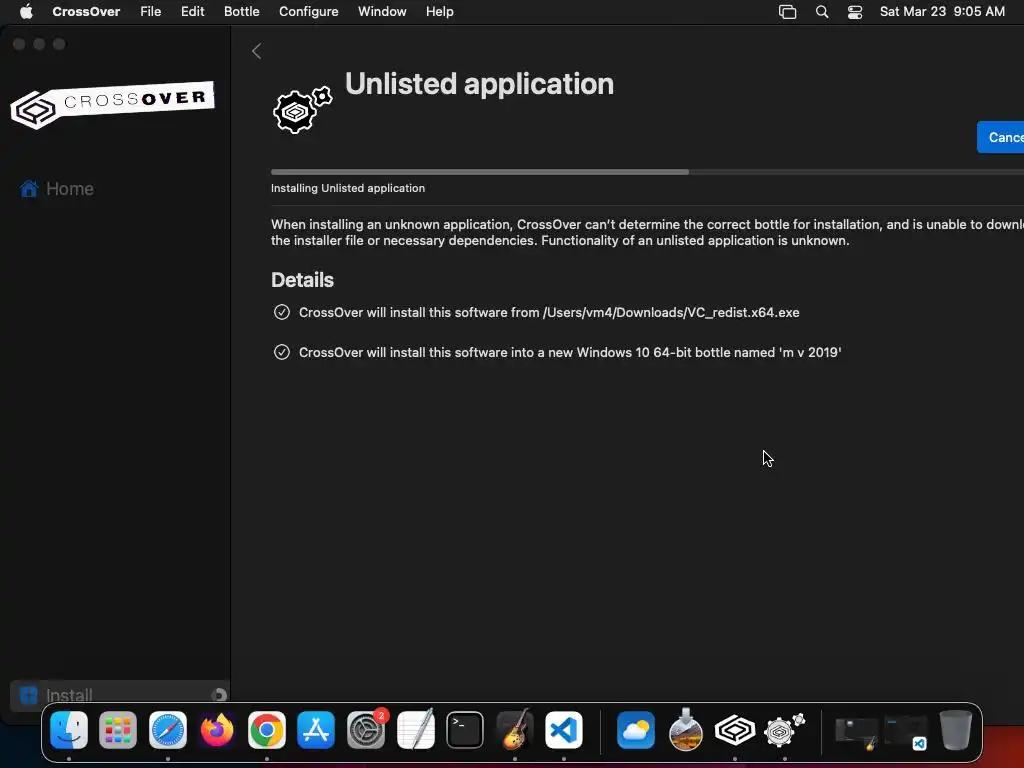Open the Help menu
The height and width of the screenshot is (768, 1024).
(x=440, y=12)
